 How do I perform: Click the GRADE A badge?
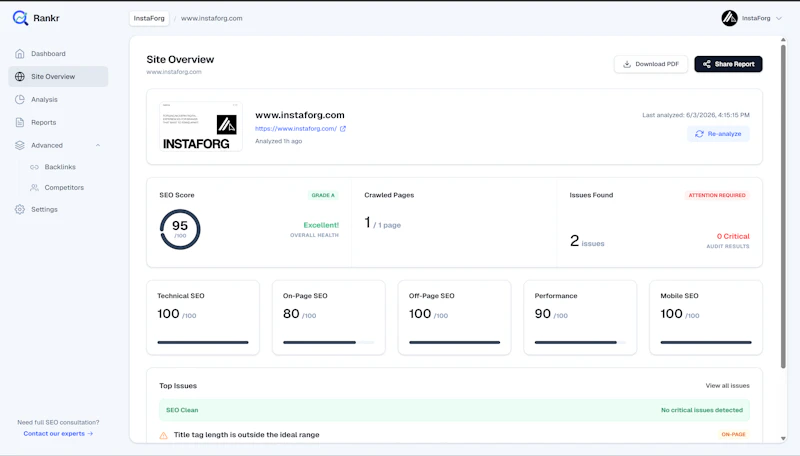pyautogui.click(x=323, y=195)
